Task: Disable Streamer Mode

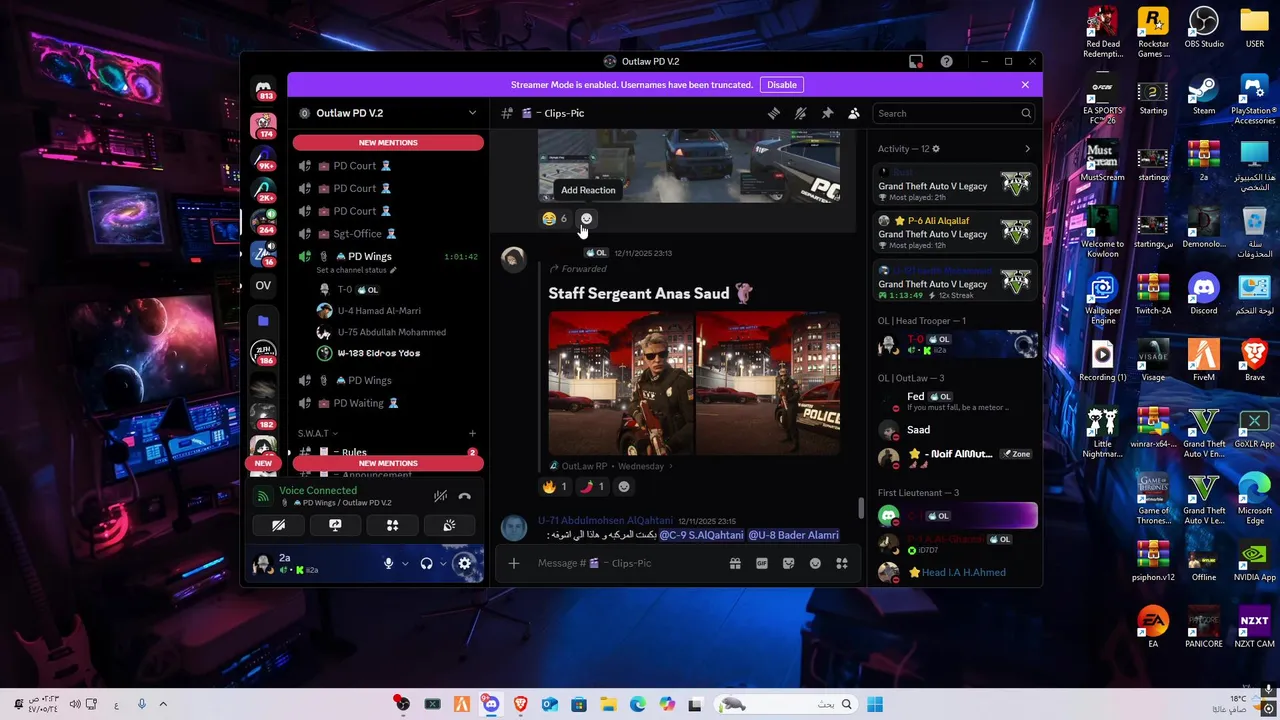Action: tap(782, 85)
